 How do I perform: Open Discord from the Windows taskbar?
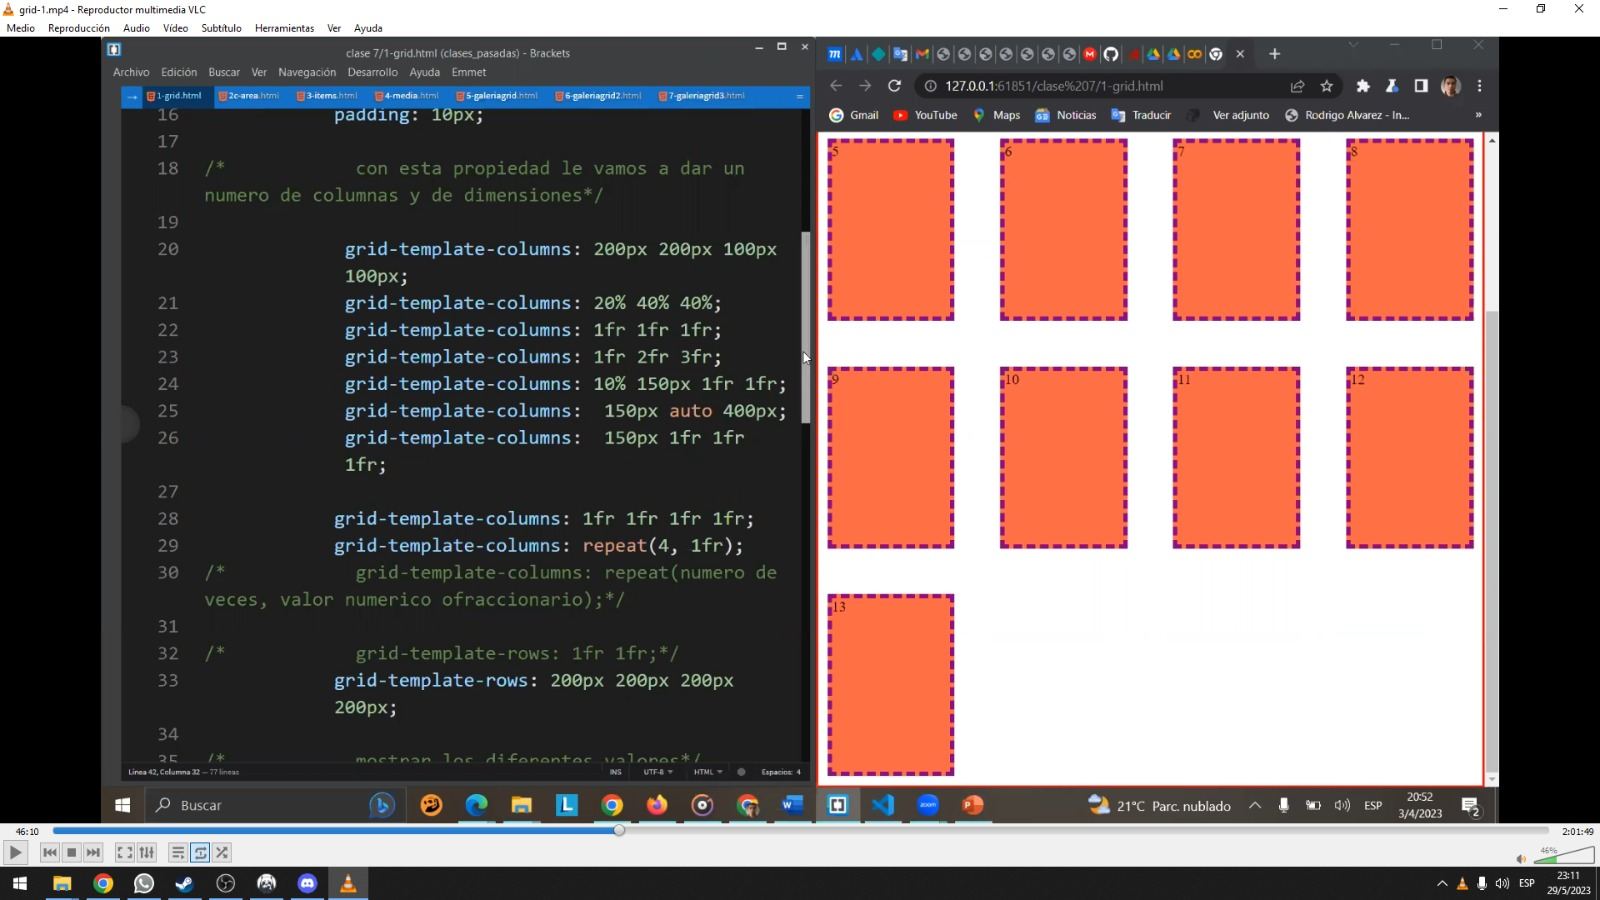tap(307, 884)
